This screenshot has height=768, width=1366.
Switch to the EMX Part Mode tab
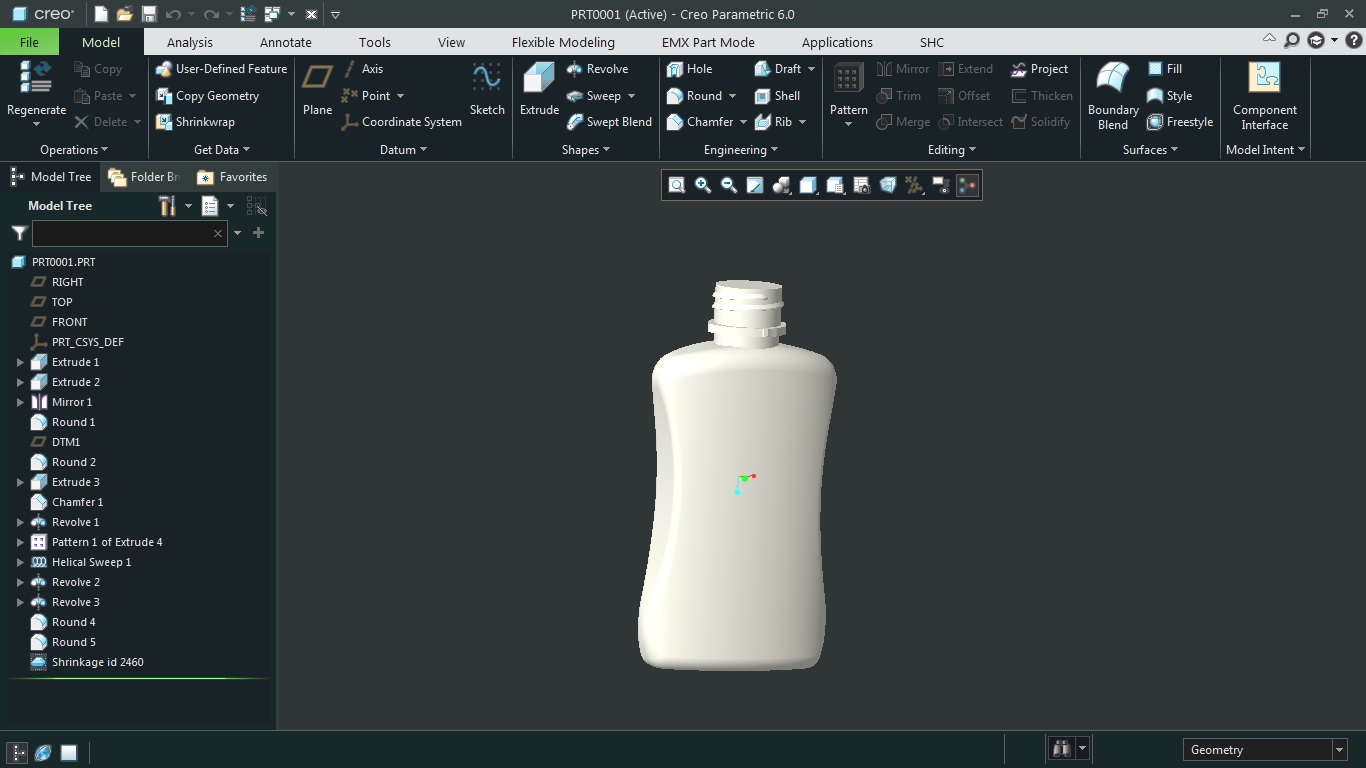tap(708, 42)
